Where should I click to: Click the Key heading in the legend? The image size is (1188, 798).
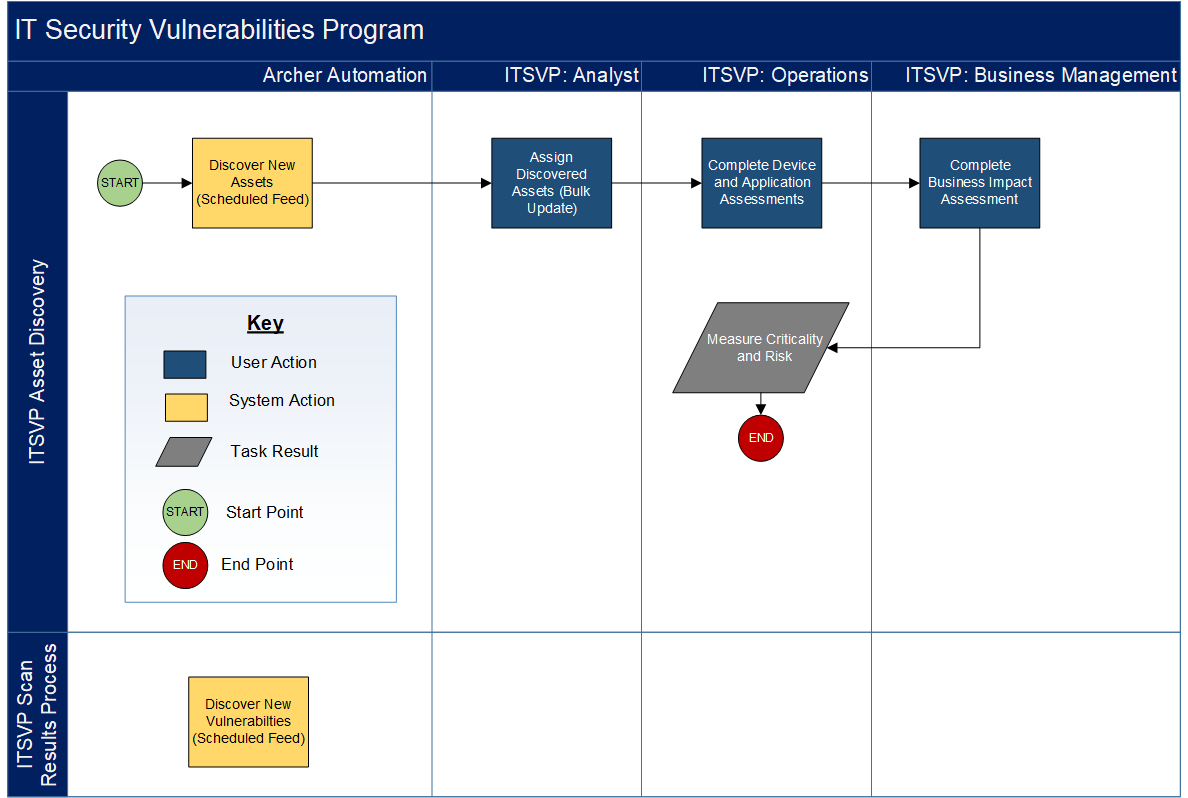coord(265,324)
